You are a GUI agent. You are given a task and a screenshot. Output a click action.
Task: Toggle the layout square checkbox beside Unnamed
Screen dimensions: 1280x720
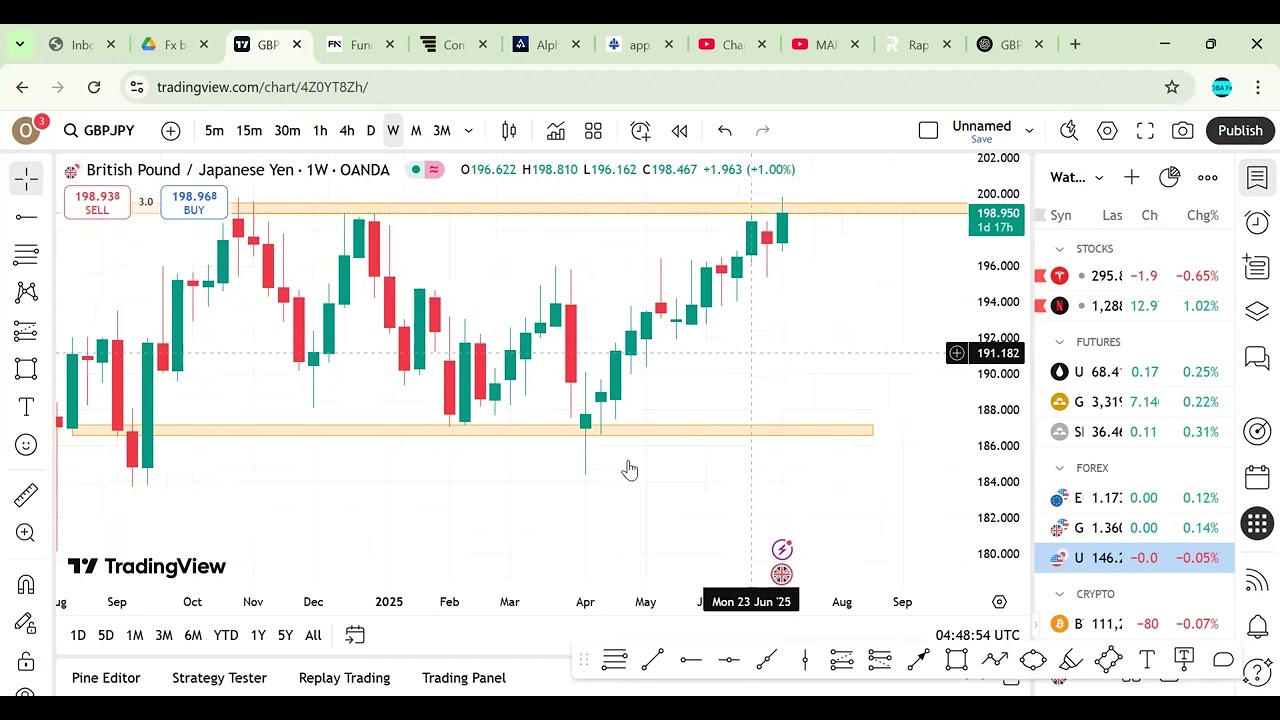(x=928, y=131)
